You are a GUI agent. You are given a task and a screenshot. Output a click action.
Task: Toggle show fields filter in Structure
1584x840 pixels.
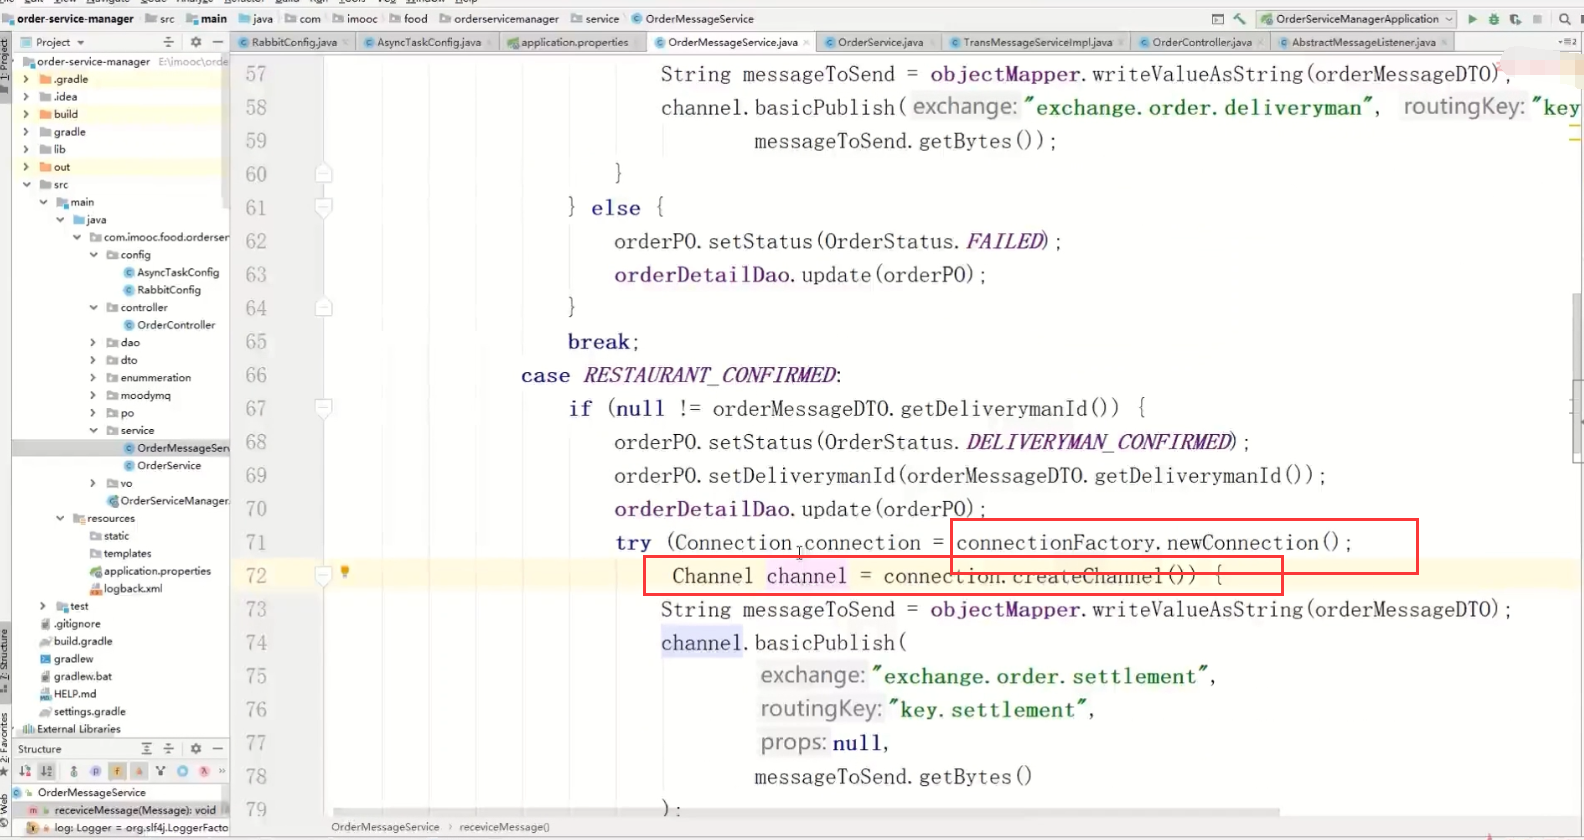[x=117, y=771]
